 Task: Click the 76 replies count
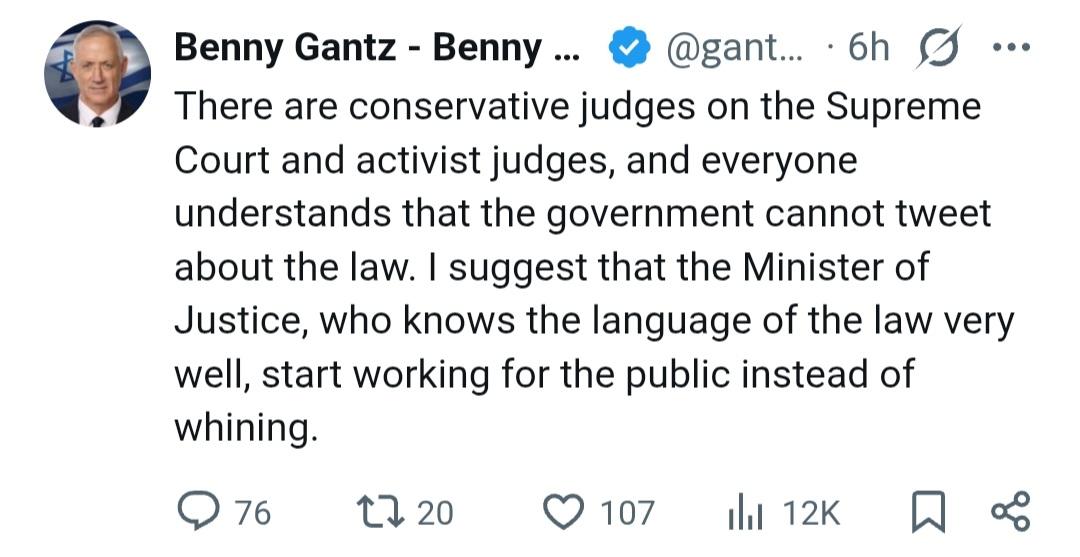[253, 513]
